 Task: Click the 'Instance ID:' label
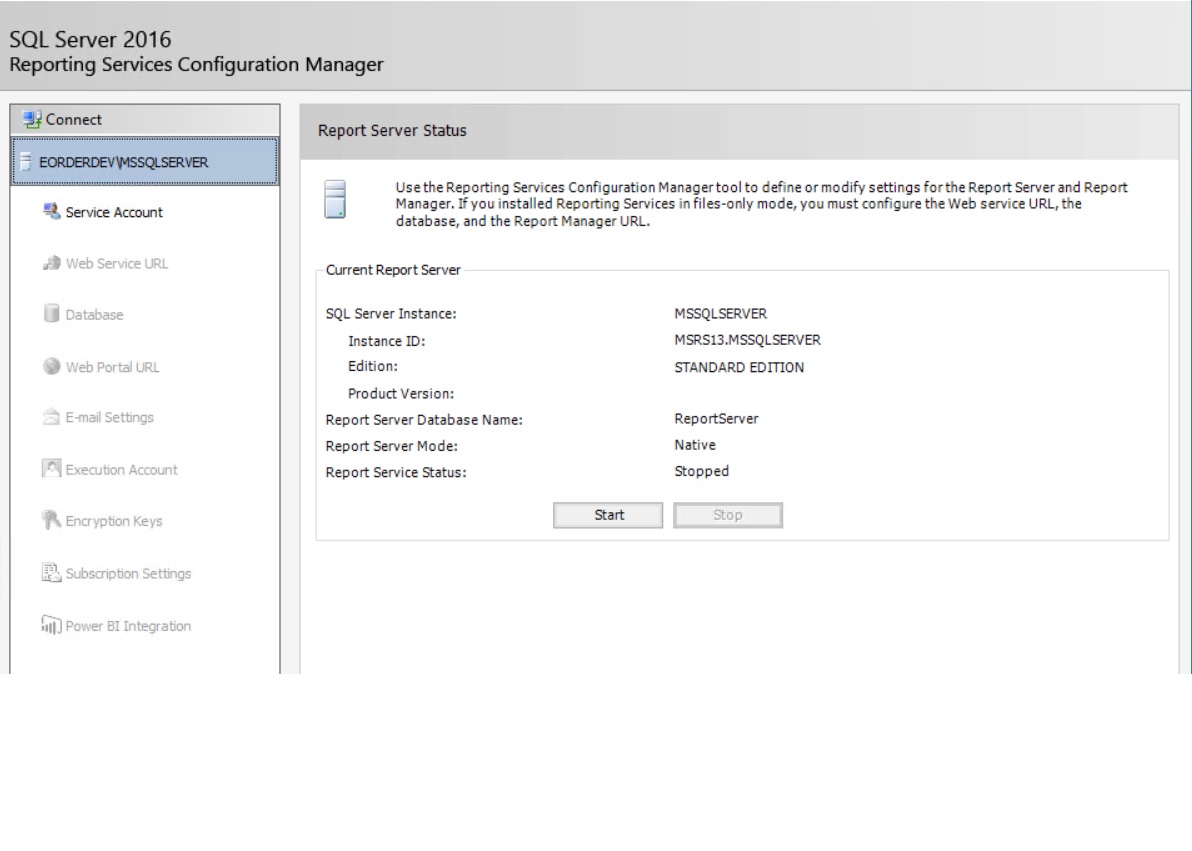coord(386,341)
